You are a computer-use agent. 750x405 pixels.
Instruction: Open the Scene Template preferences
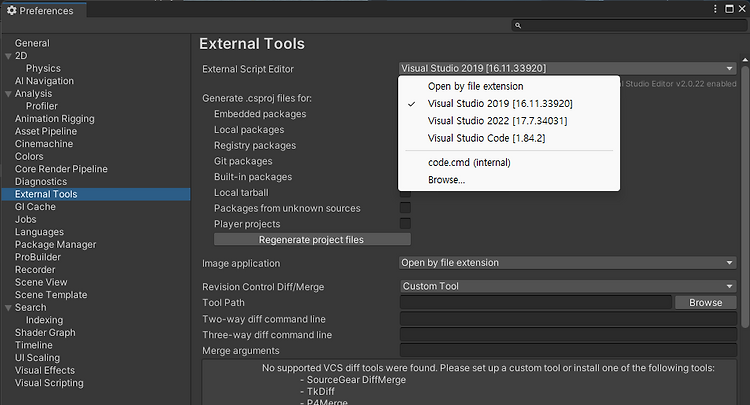(51, 295)
